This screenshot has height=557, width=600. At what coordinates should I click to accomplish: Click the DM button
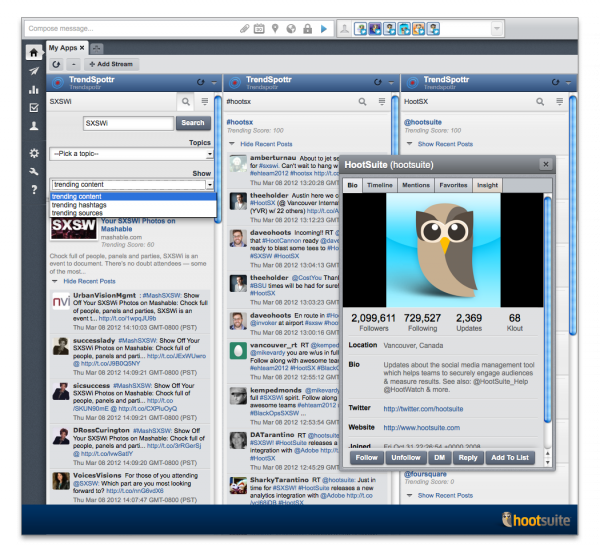pos(440,458)
